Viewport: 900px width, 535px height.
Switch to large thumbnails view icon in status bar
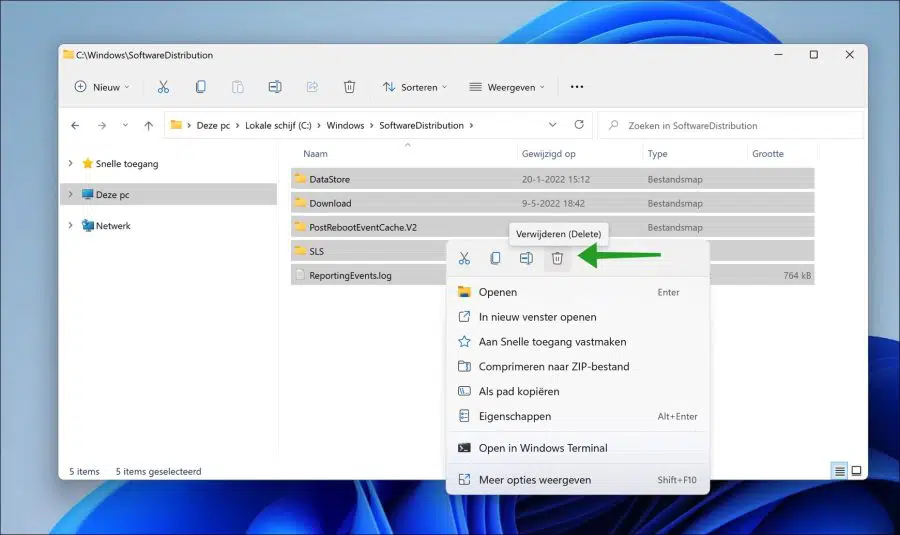tap(856, 471)
